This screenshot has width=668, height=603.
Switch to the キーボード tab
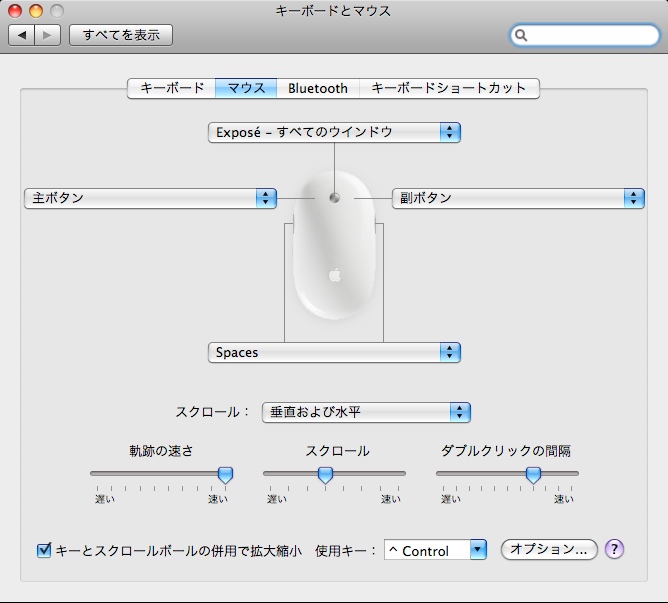[172, 88]
